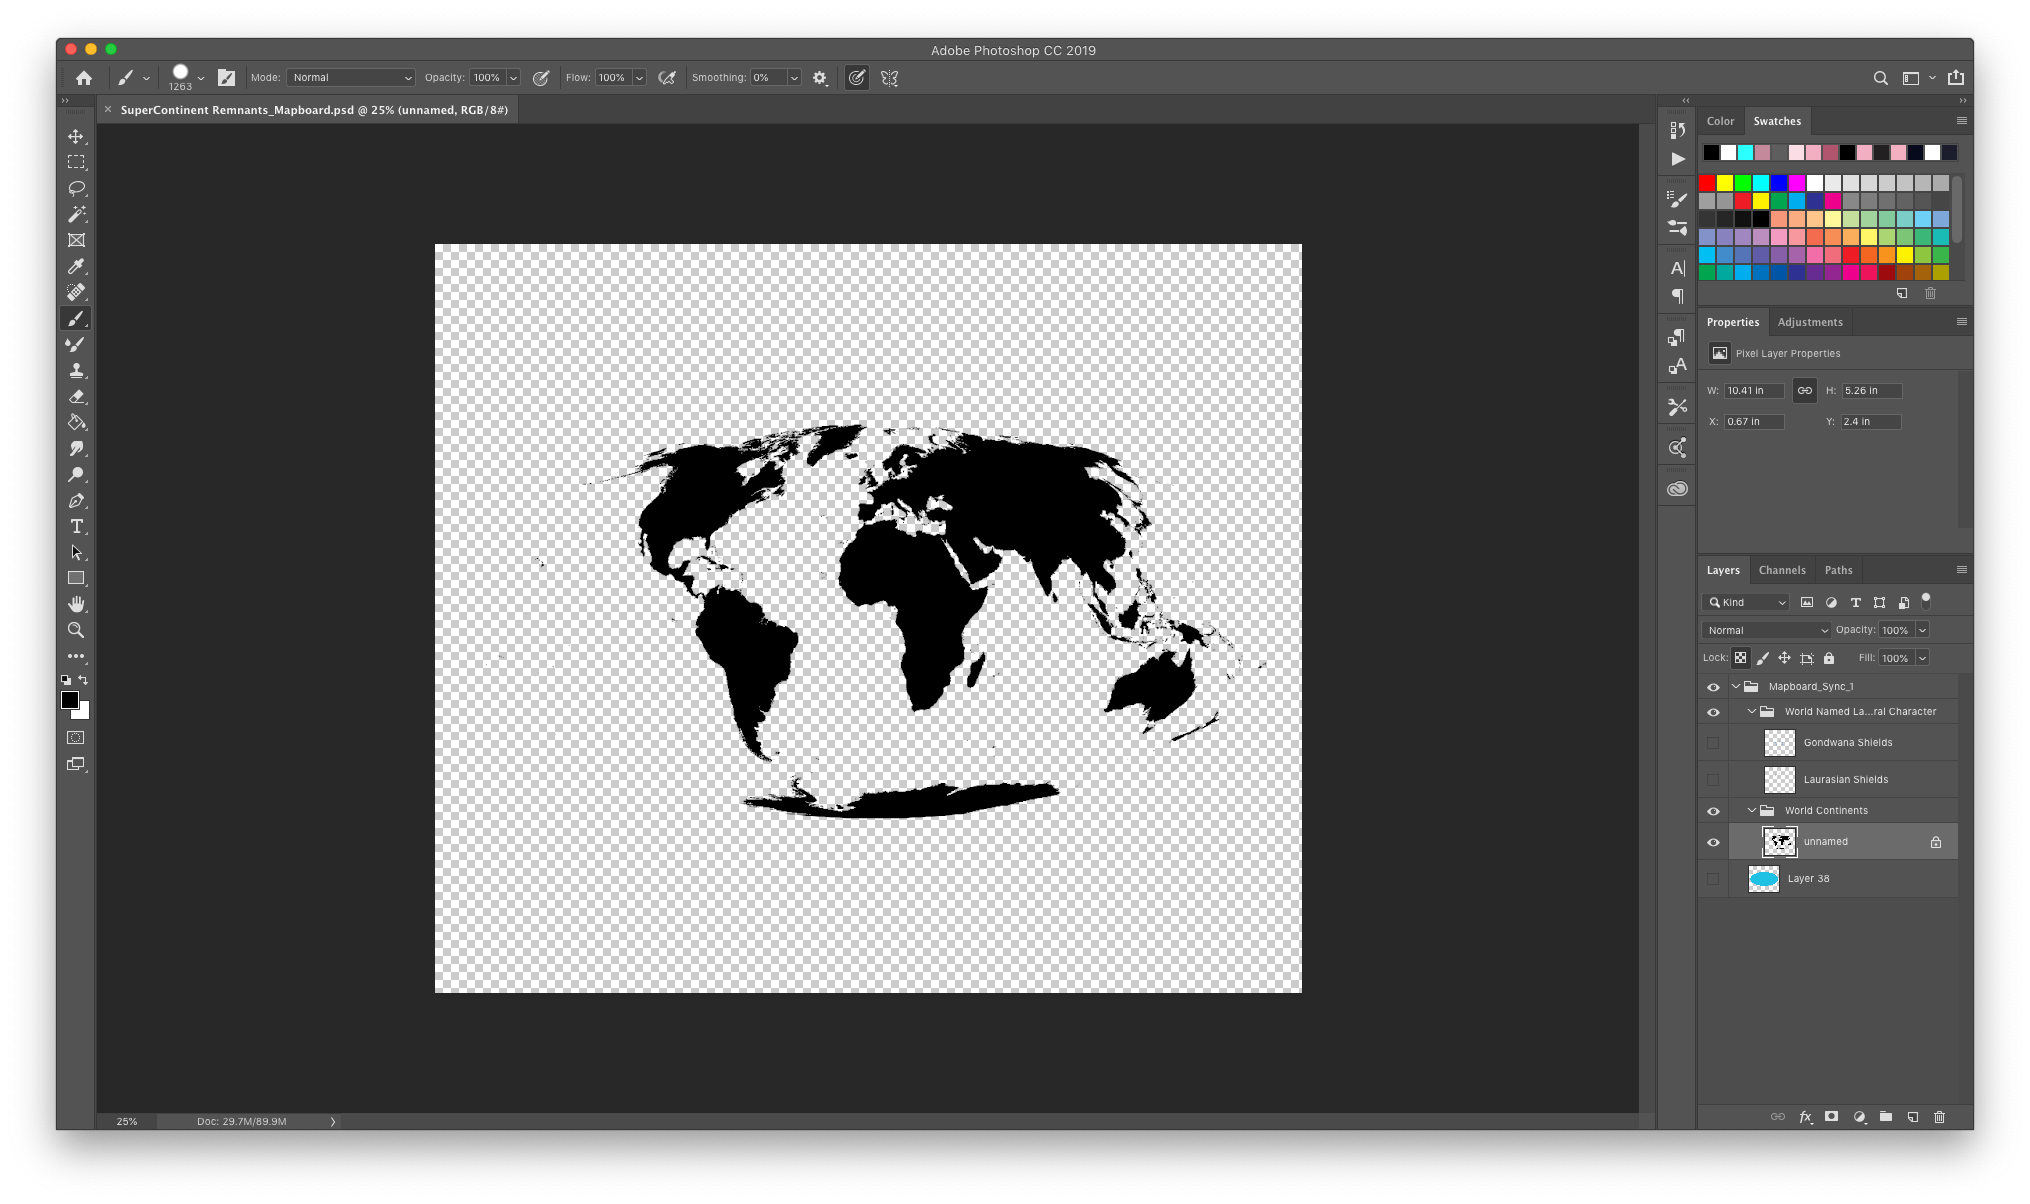
Task: Activate the Hand tool
Action: coord(76,604)
